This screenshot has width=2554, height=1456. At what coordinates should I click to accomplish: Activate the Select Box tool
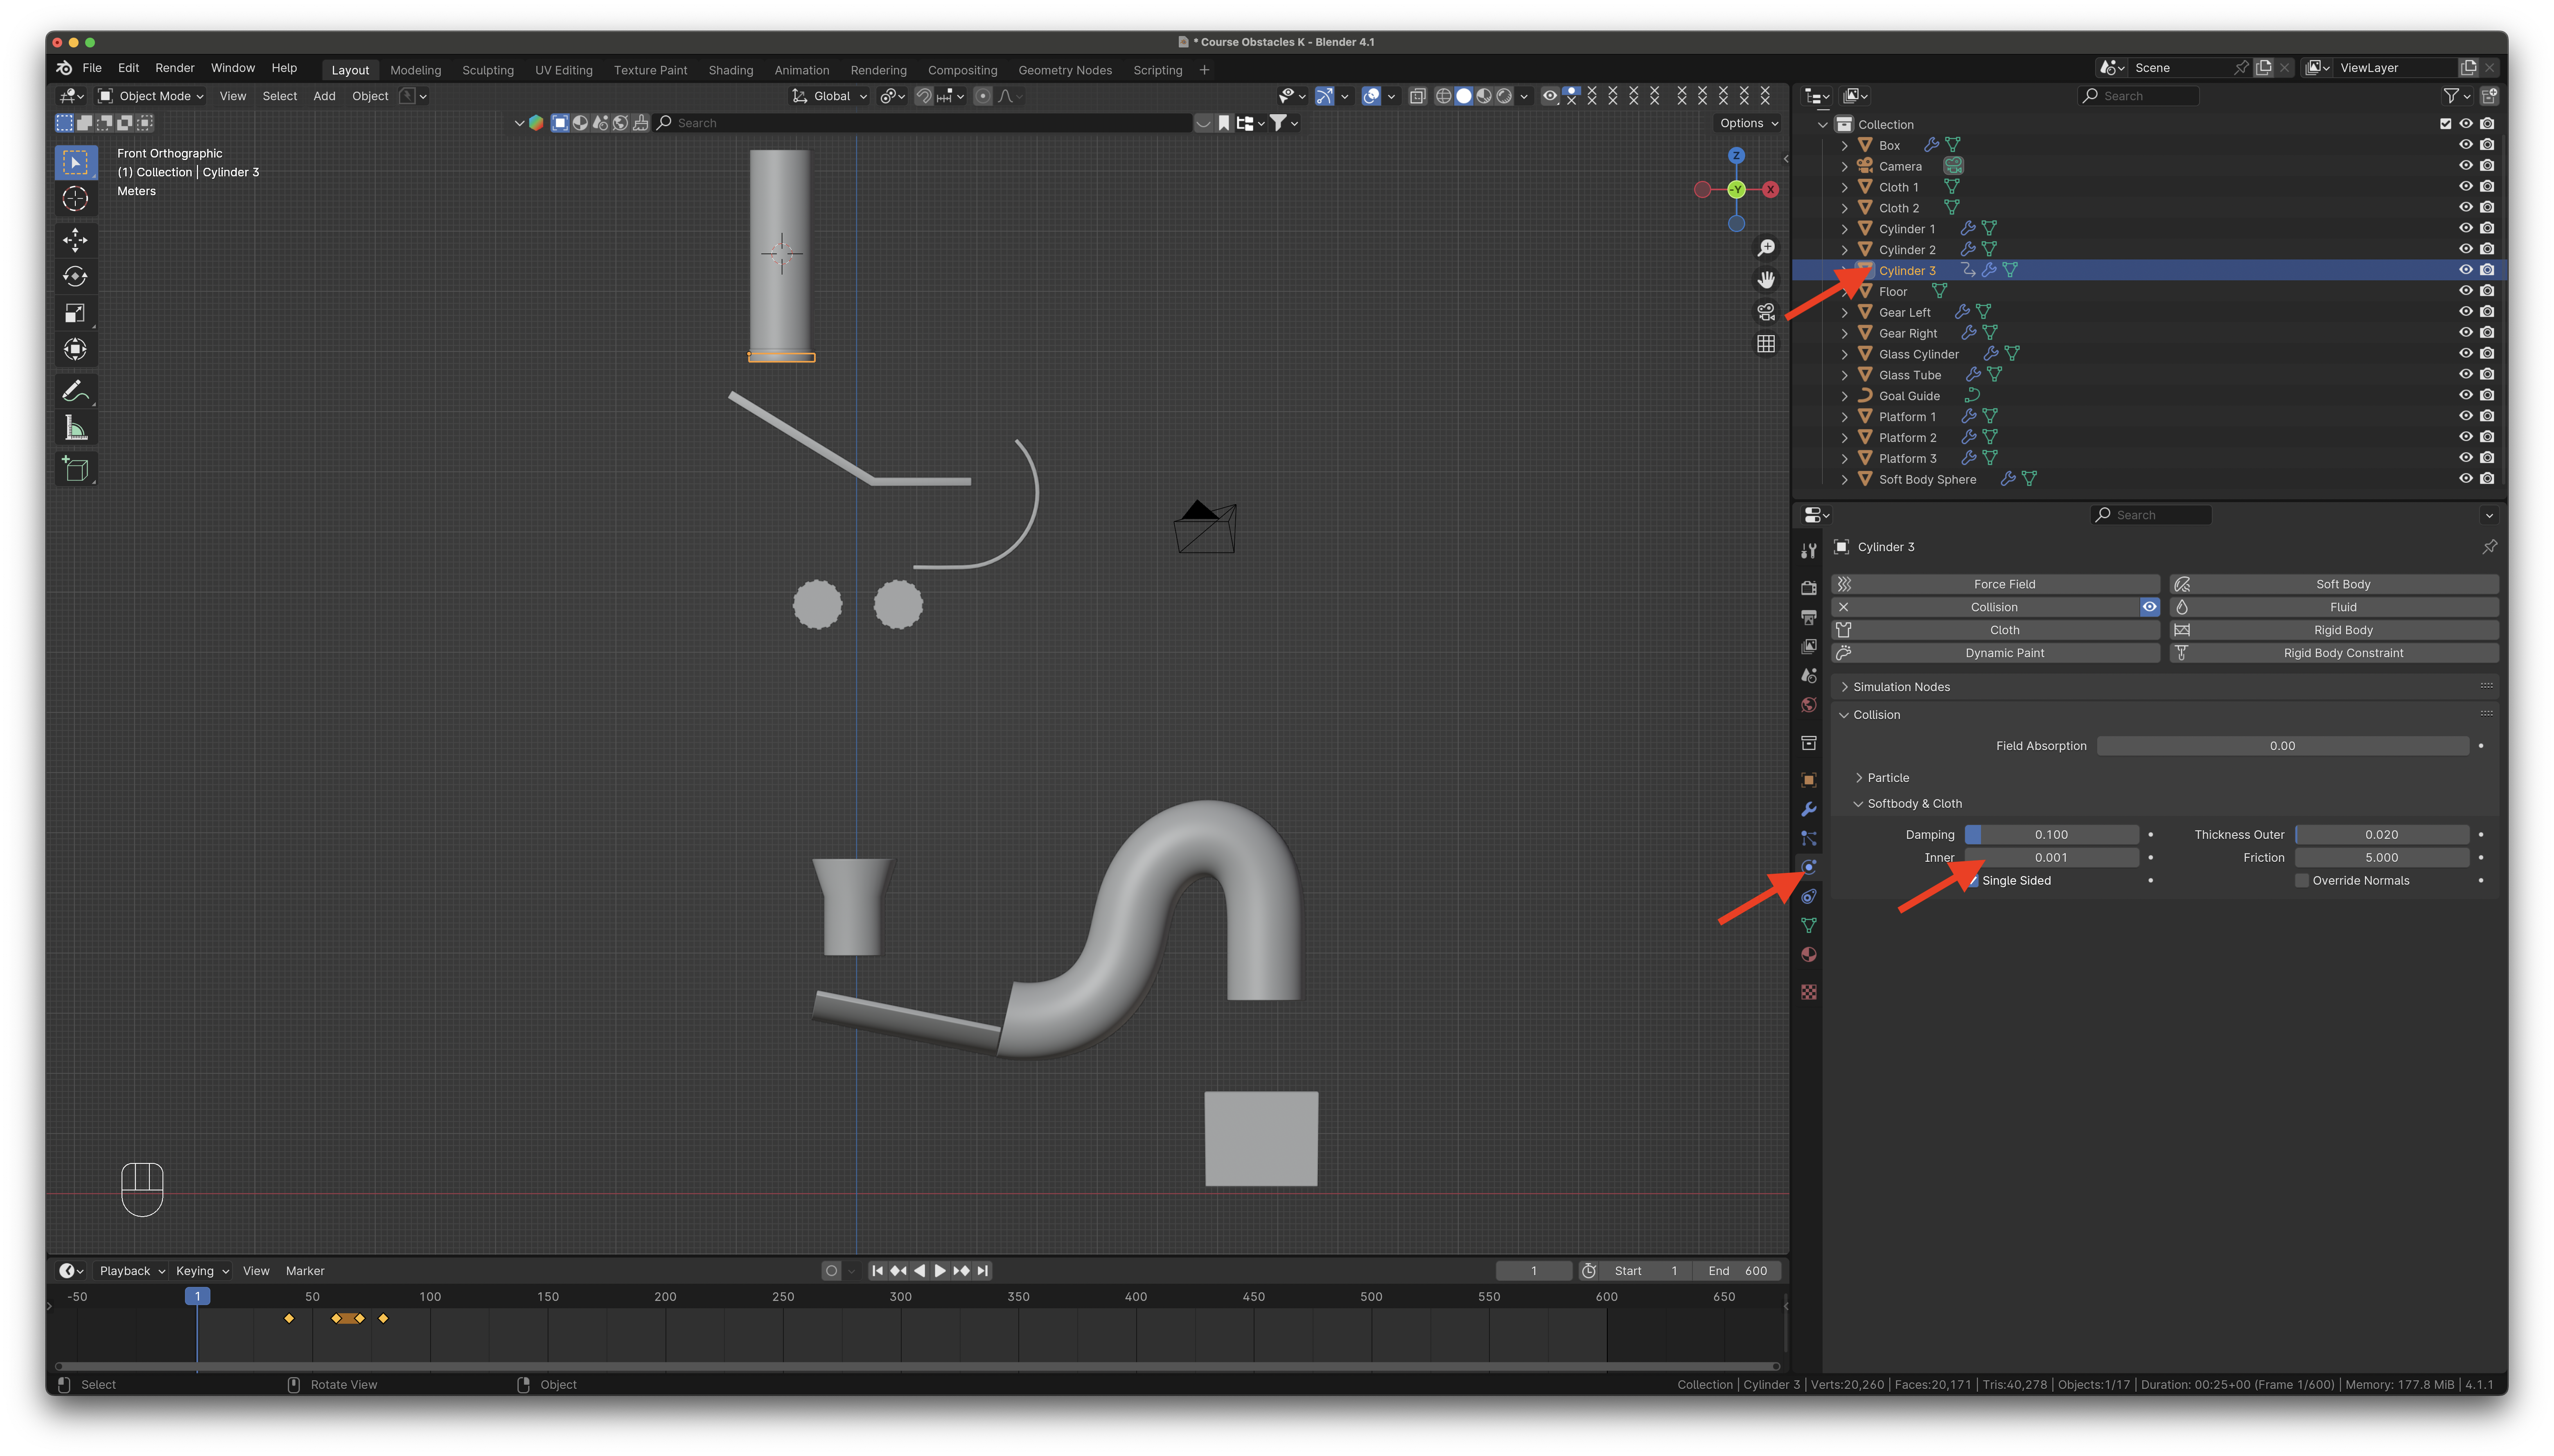tap(75, 162)
